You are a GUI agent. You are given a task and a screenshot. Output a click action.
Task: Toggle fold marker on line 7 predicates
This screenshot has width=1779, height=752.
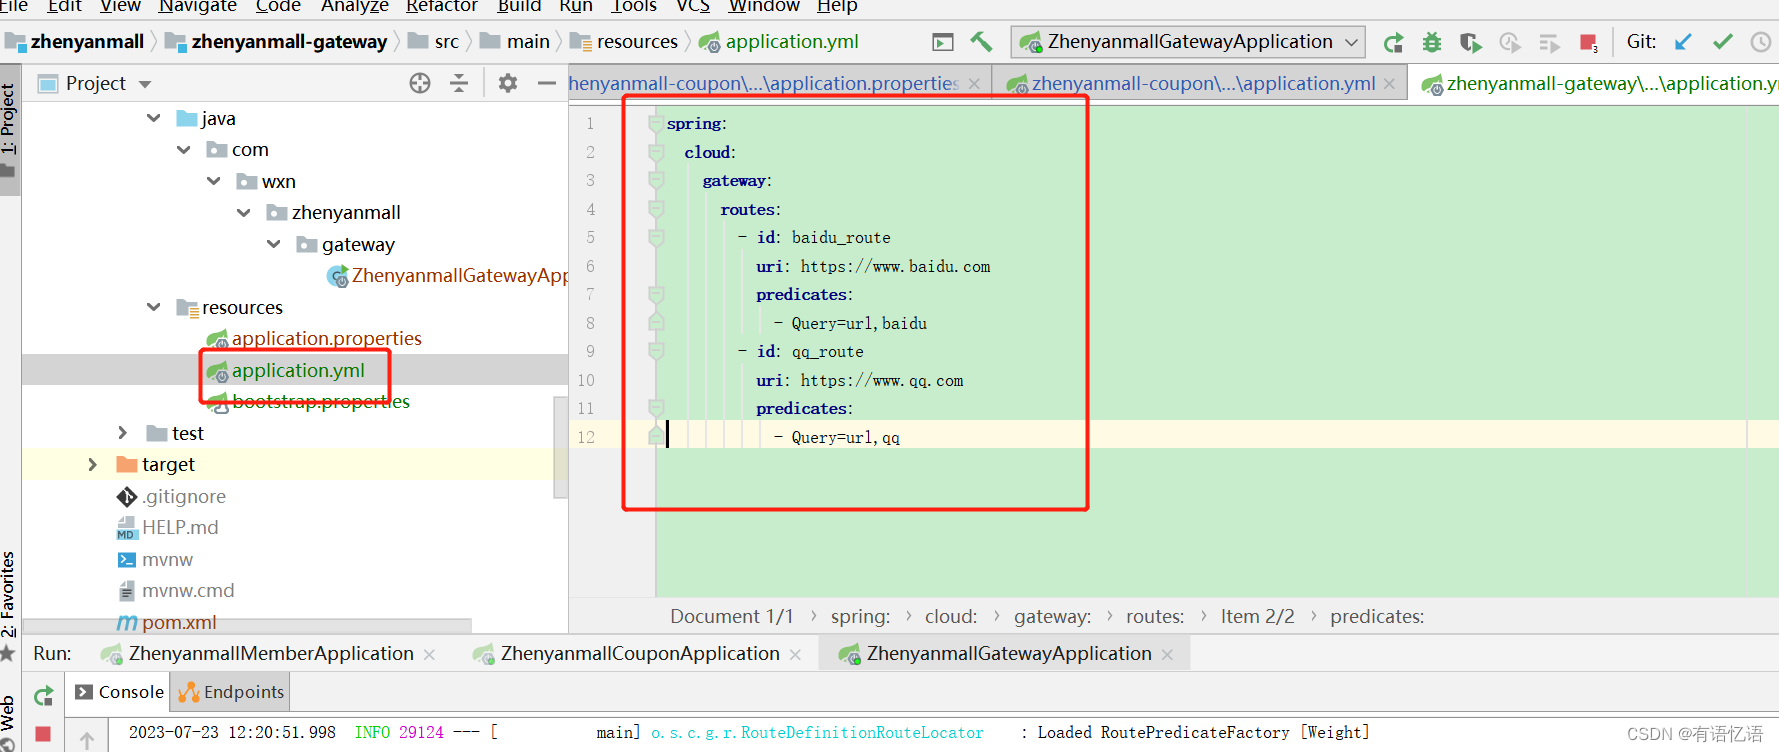click(656, 295)
